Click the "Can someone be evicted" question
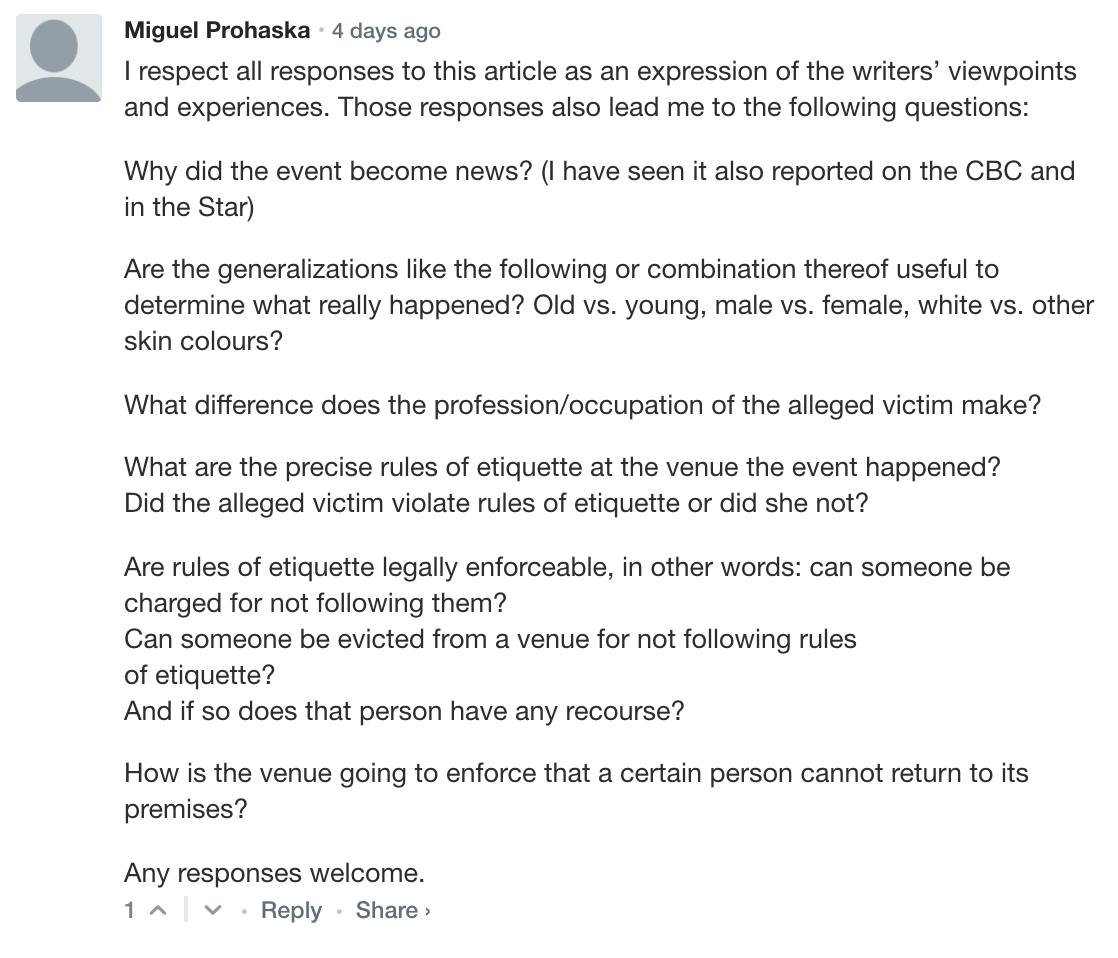The height and width of the screenshot is (958, 1118). pyautogui.click(x=490, y=639)
